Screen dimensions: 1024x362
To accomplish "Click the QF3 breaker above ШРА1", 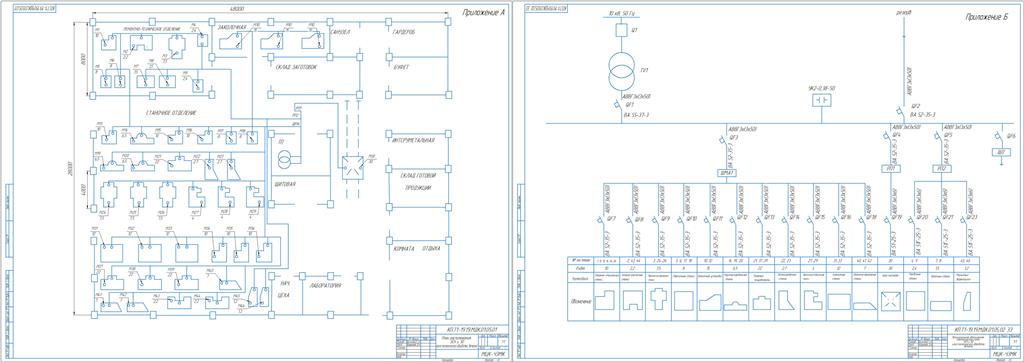I will 724,141.
